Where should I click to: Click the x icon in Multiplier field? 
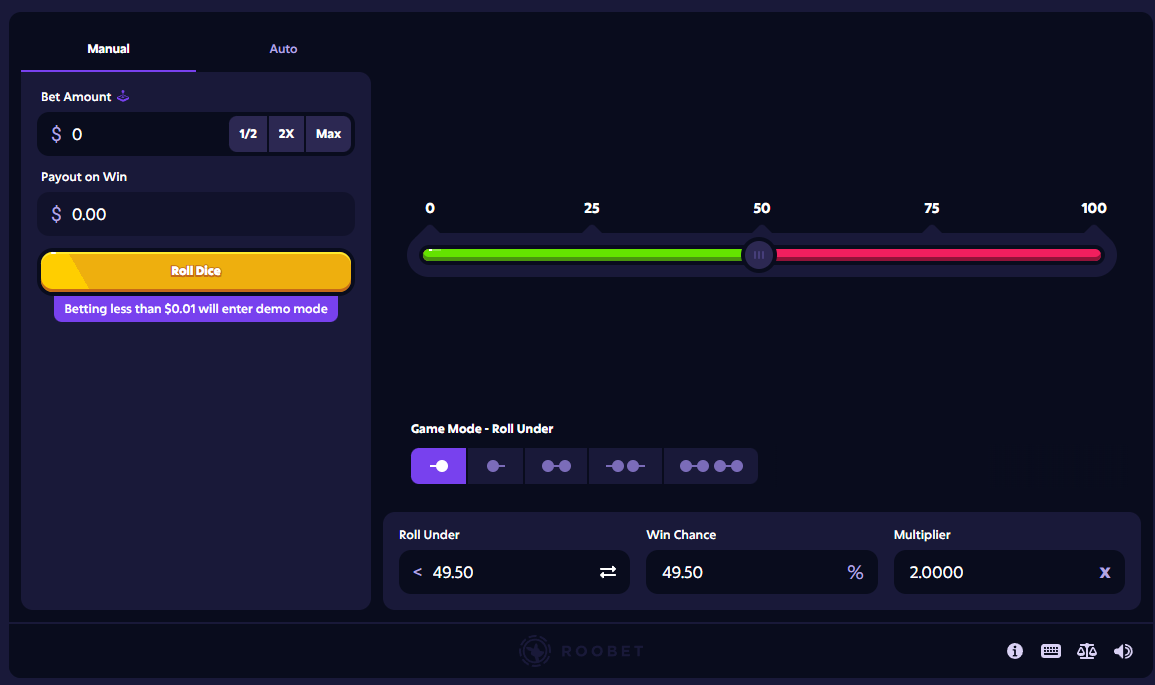tap(1105, 572)
